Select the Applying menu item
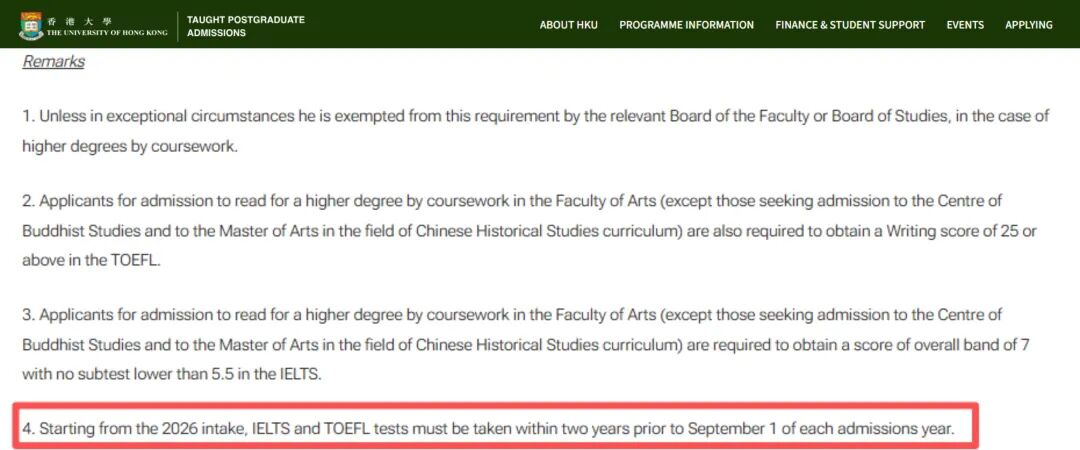The image size is (1080, 450). click(1028, 25)
